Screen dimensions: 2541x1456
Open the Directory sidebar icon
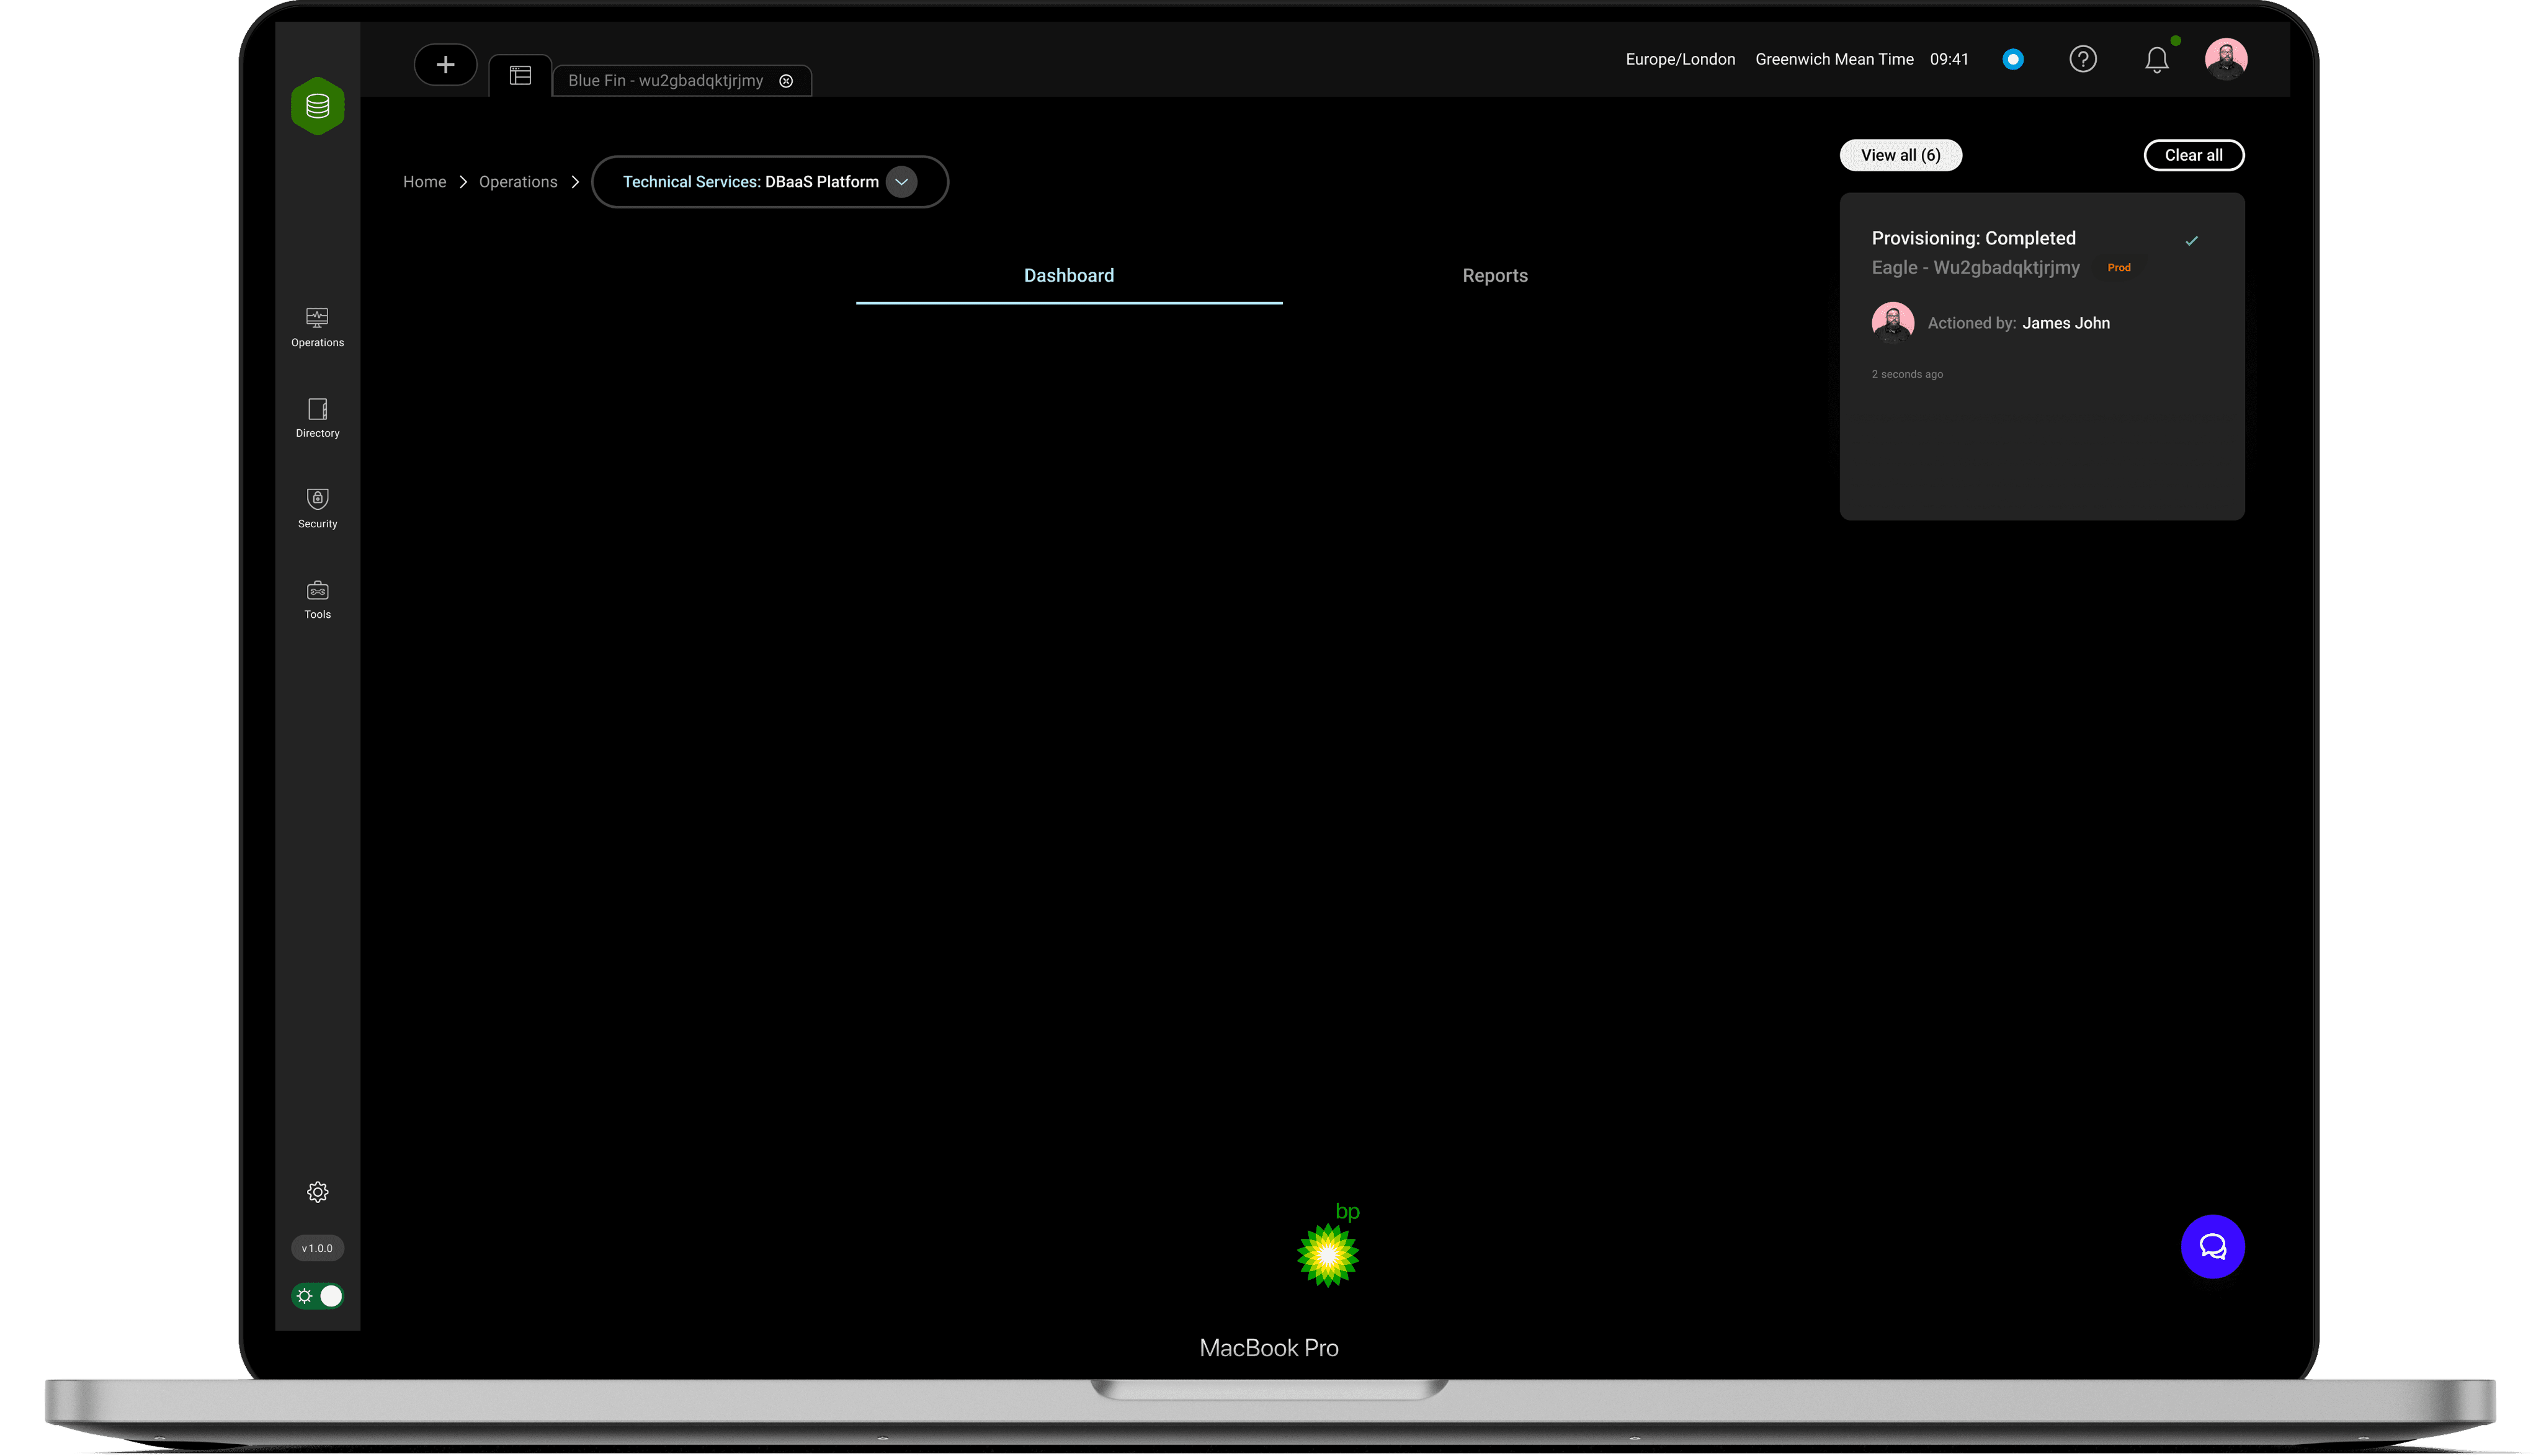[317, 417]
